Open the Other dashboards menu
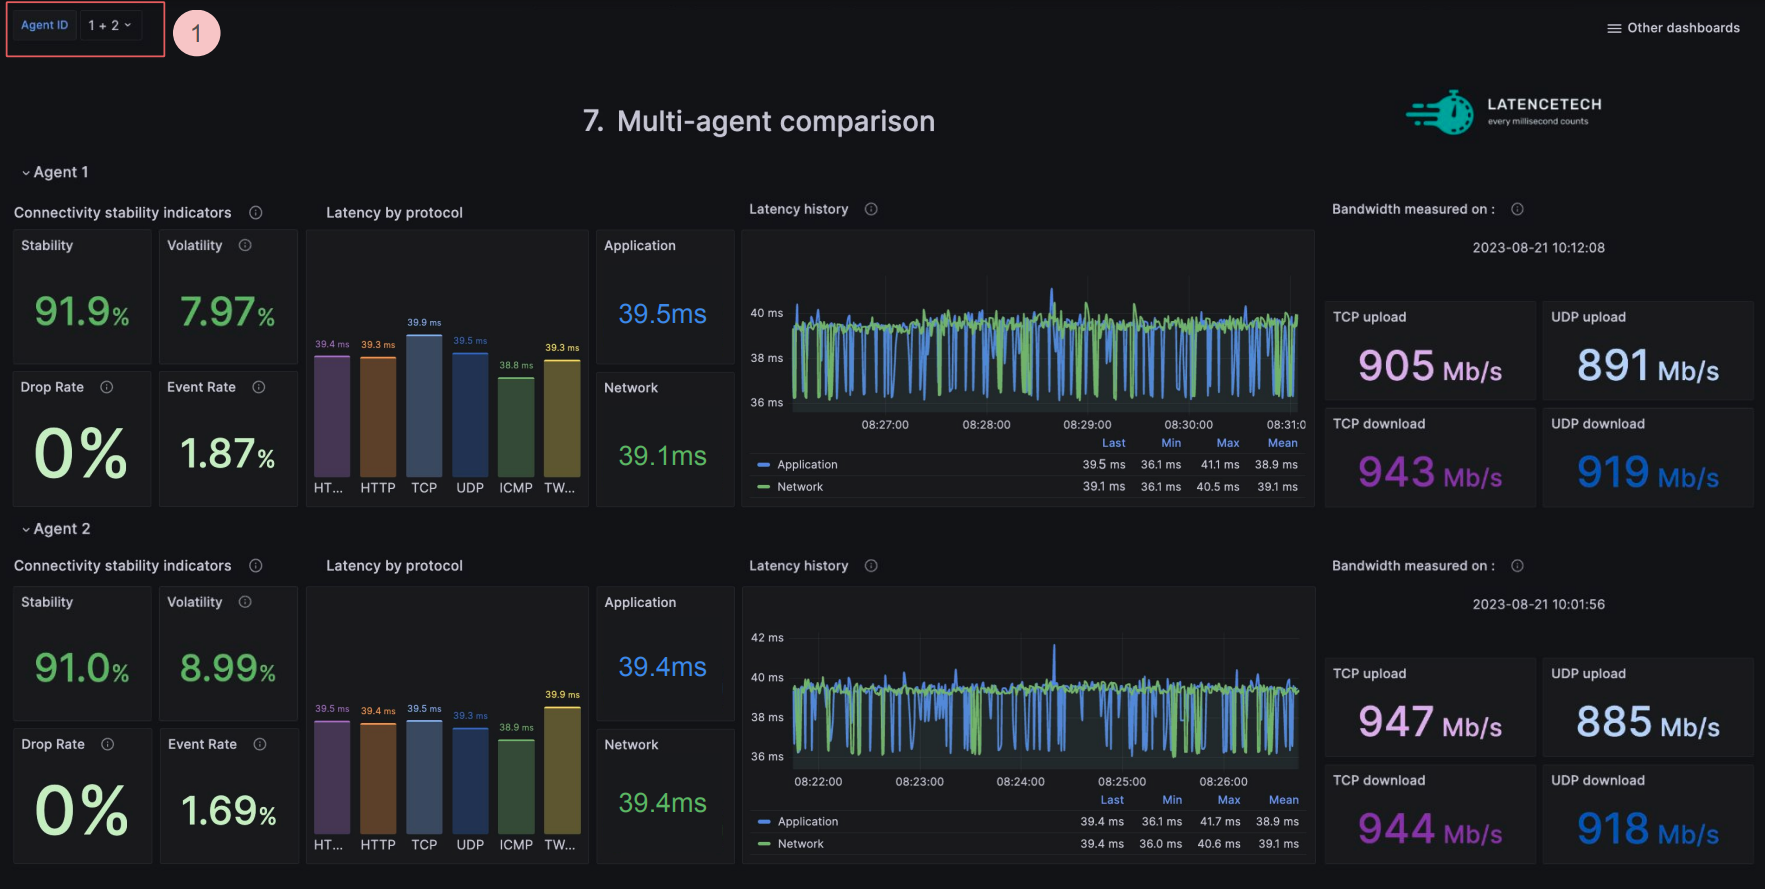 pyautogui.click(x=1673, y=28)
